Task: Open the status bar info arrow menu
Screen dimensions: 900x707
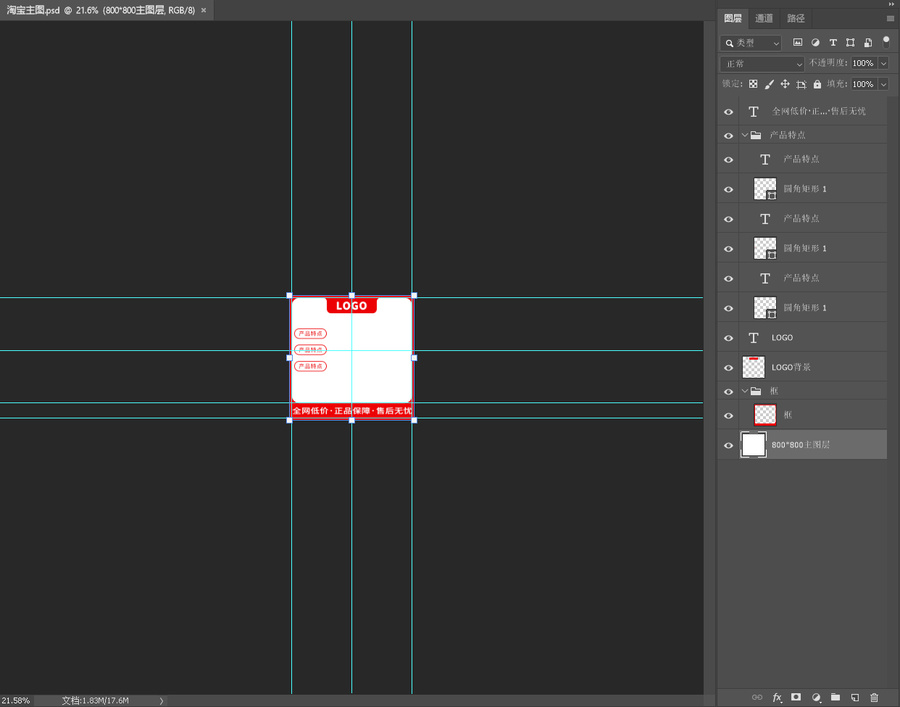Action: point(161,701)
